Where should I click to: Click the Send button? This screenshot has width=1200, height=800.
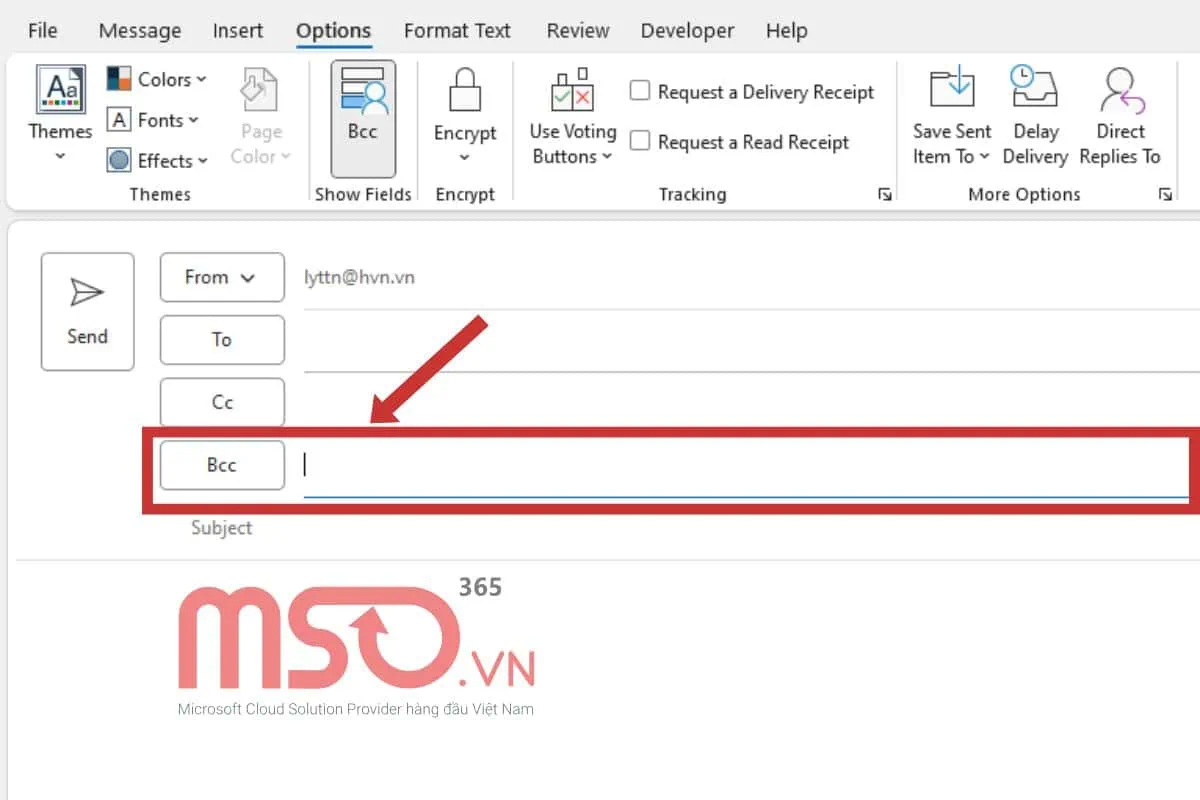click(87, 311)
